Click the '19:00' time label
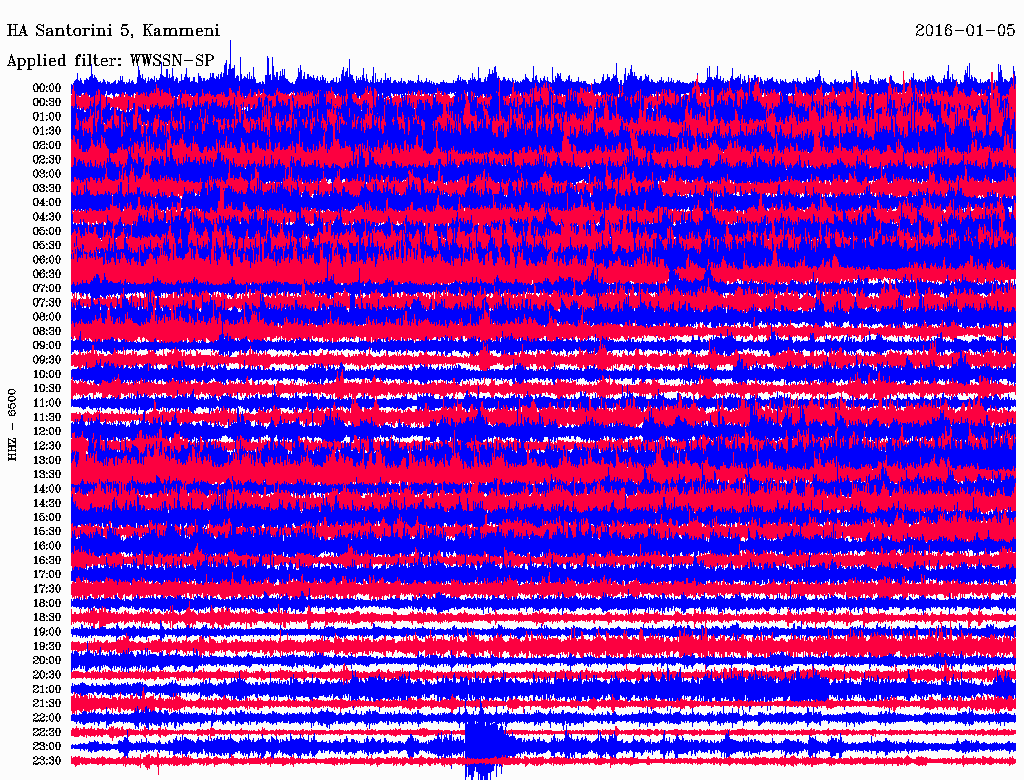 47,632
